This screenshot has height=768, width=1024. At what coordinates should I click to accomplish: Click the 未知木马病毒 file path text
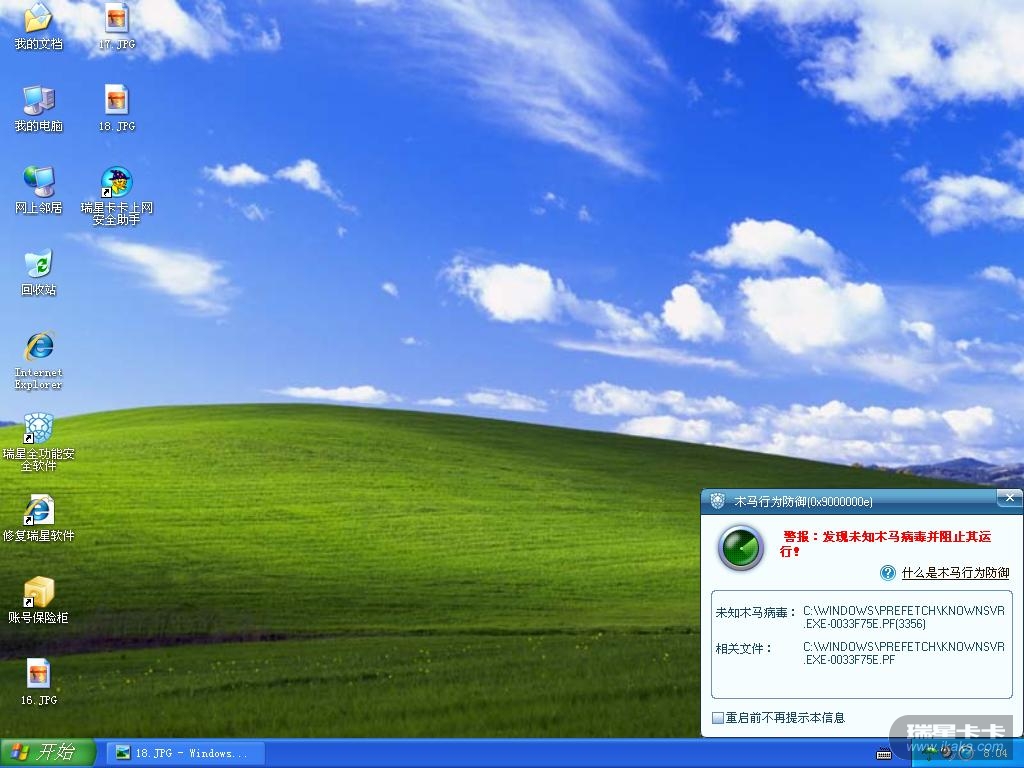pyautogui.click(x=904, y=617)
